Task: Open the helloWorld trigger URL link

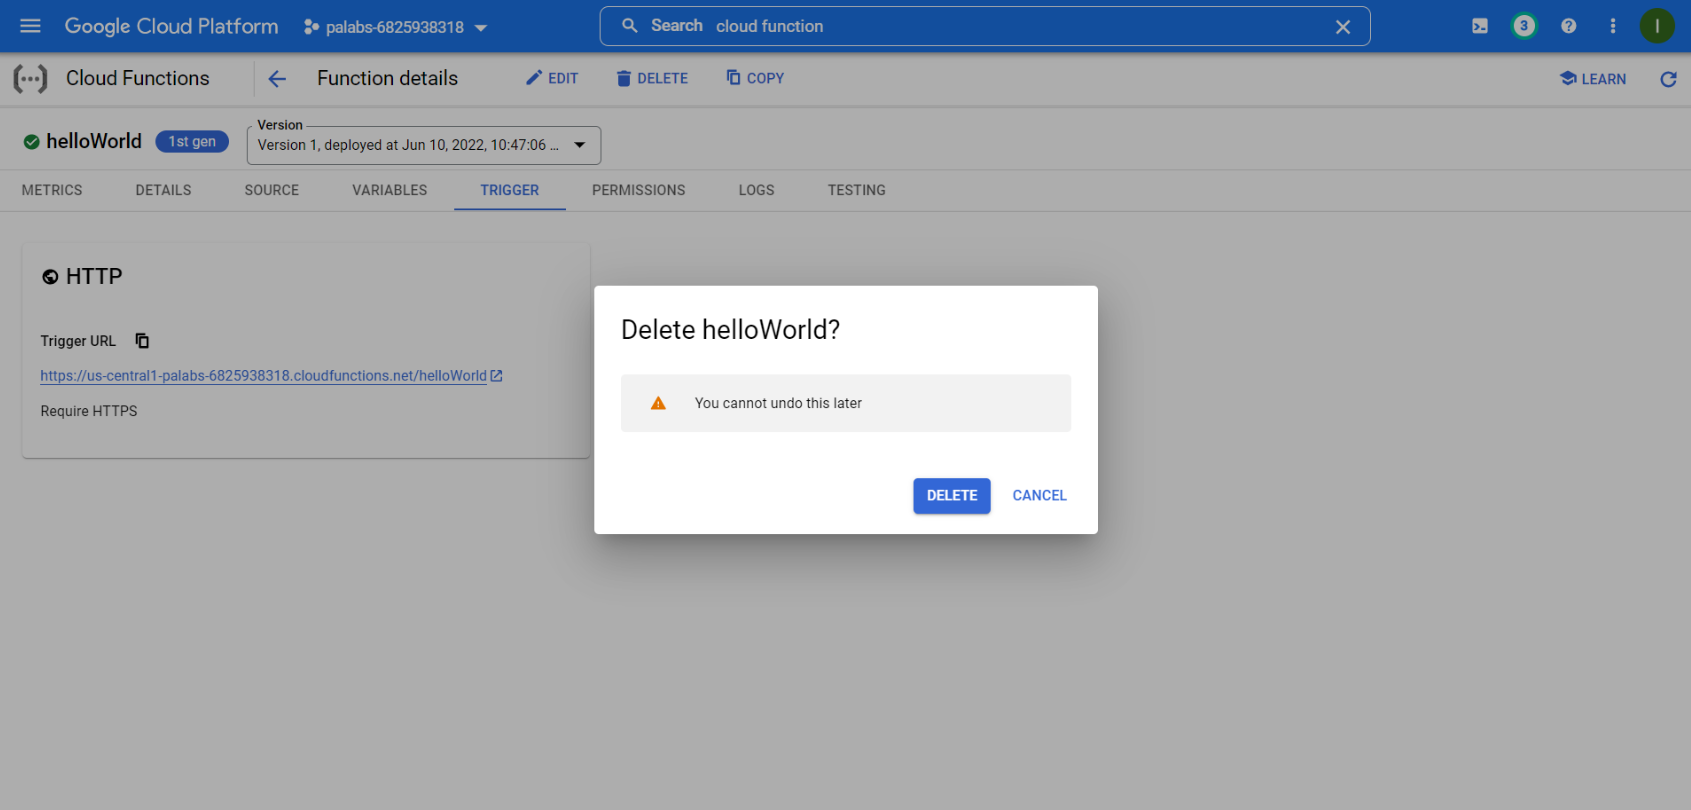Action: click(x=263, y=376)
